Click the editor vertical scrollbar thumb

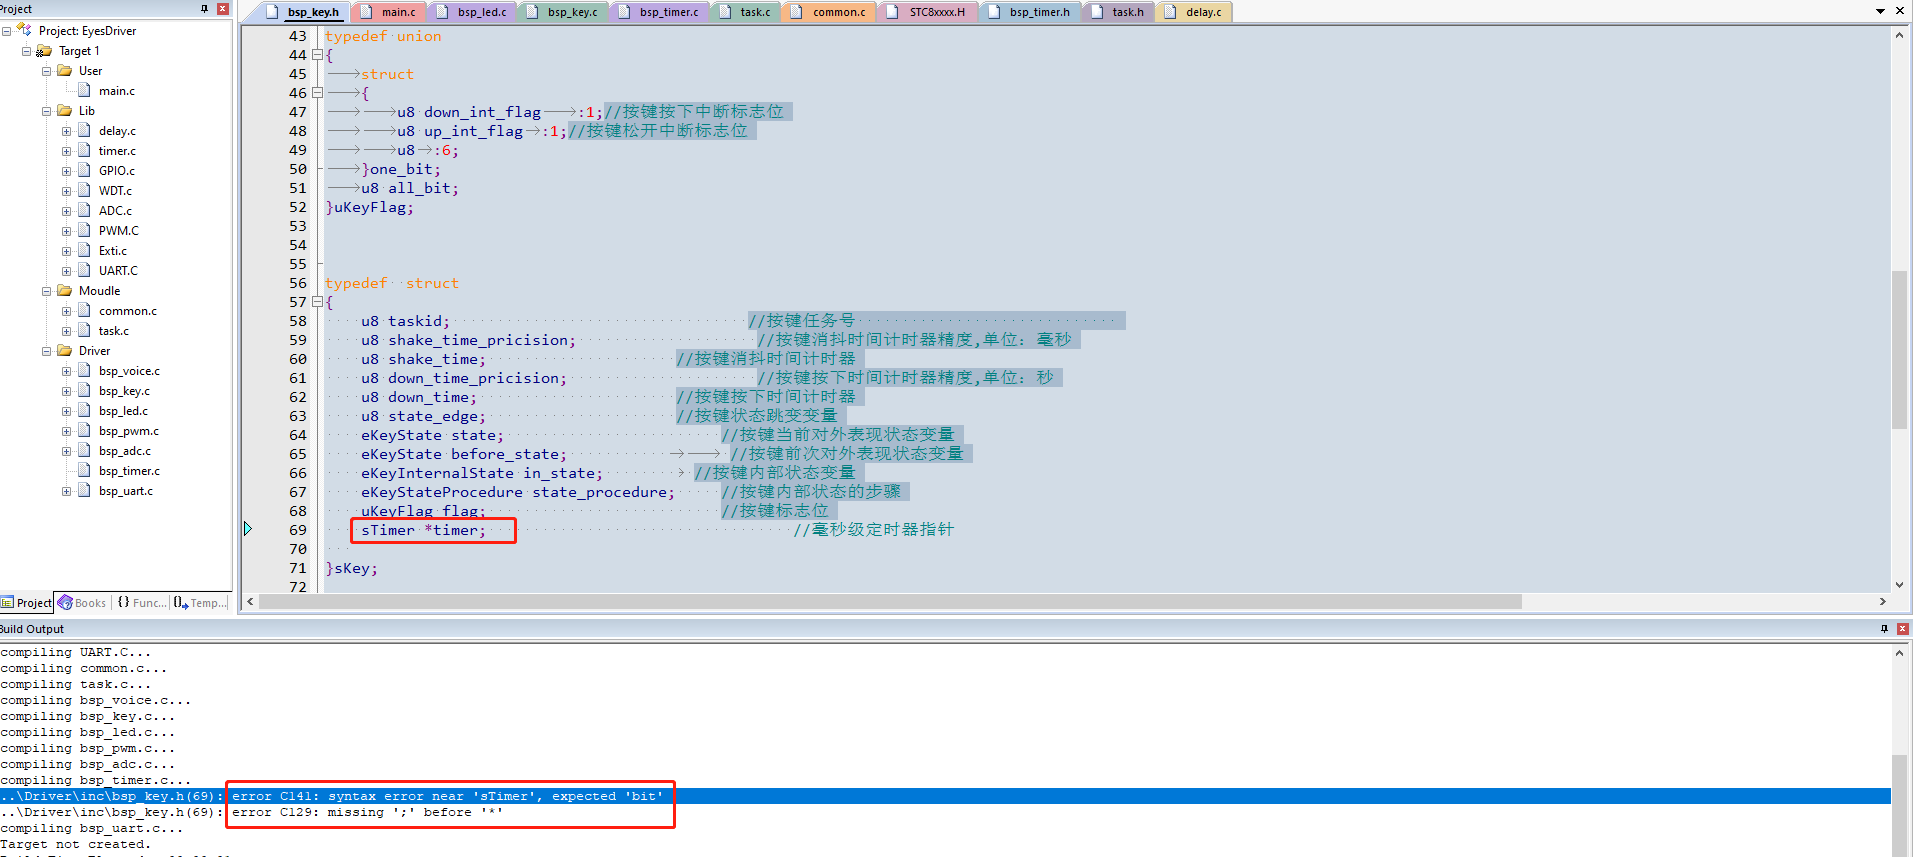[1899, 349]
